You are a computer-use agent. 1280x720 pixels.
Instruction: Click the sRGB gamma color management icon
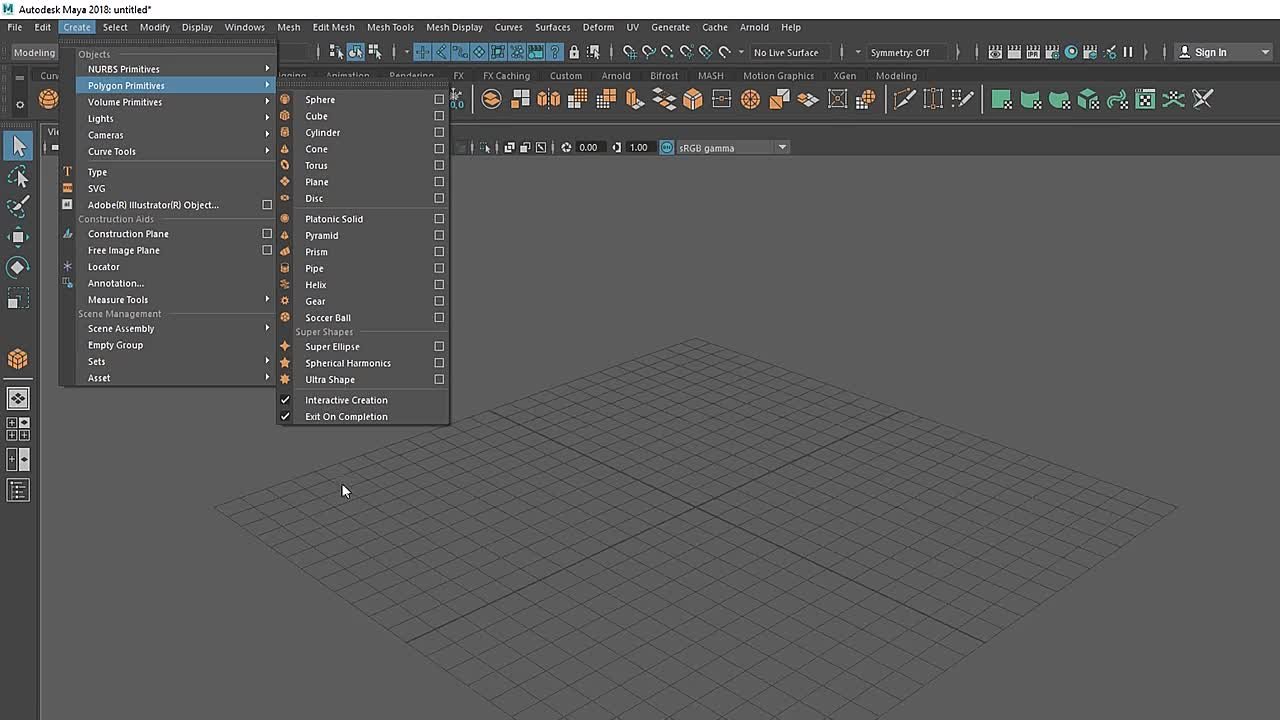coord(667,148)
